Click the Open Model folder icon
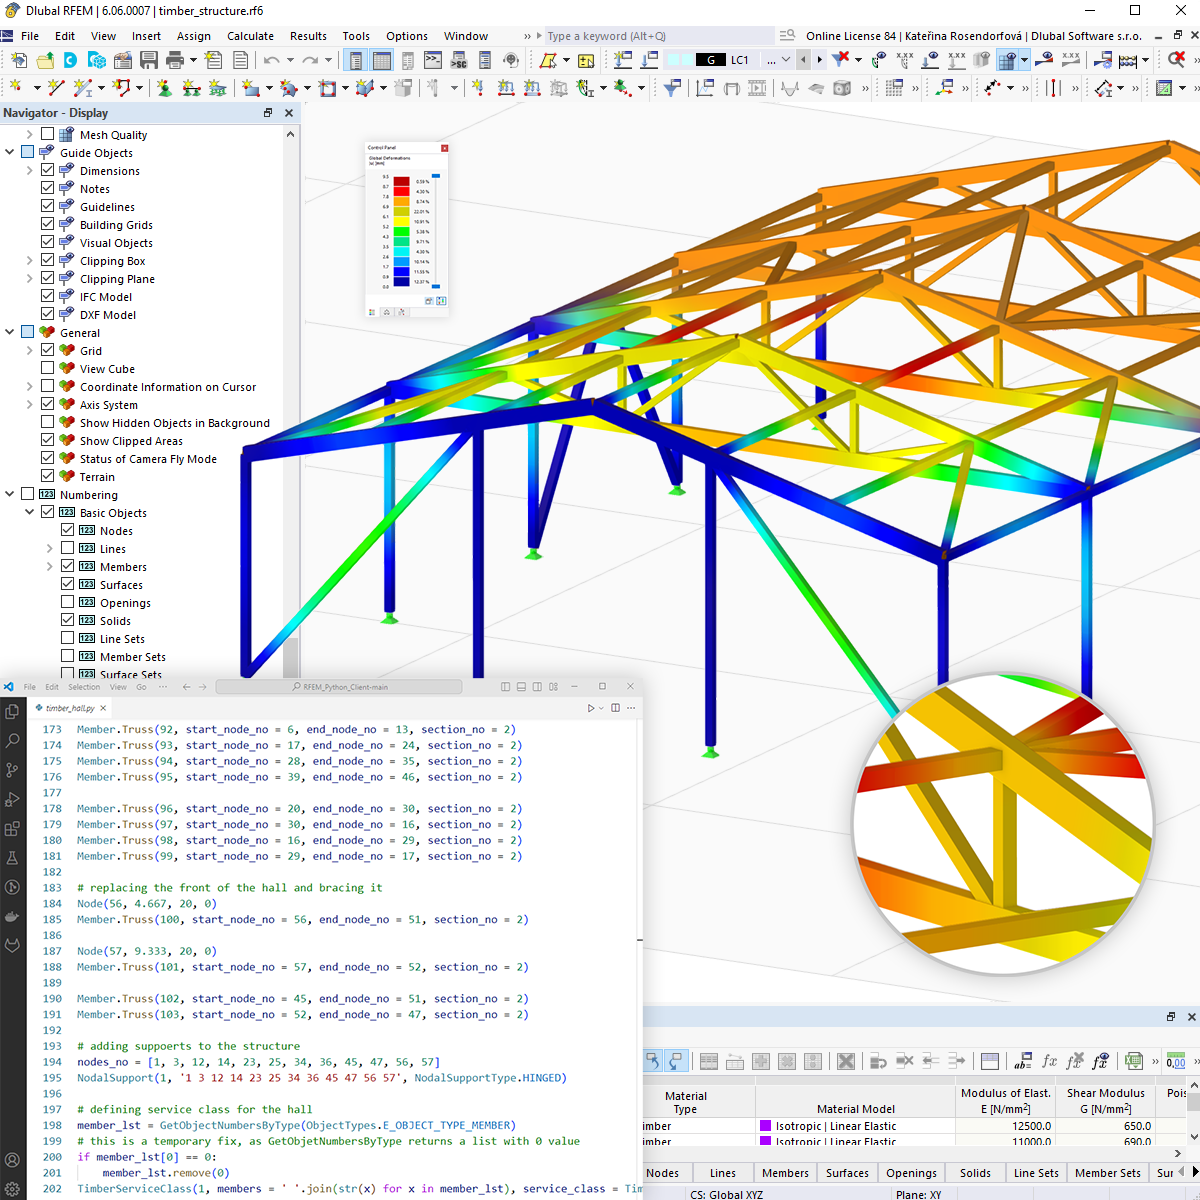1200x1200 pixels. tap(44, 60)
